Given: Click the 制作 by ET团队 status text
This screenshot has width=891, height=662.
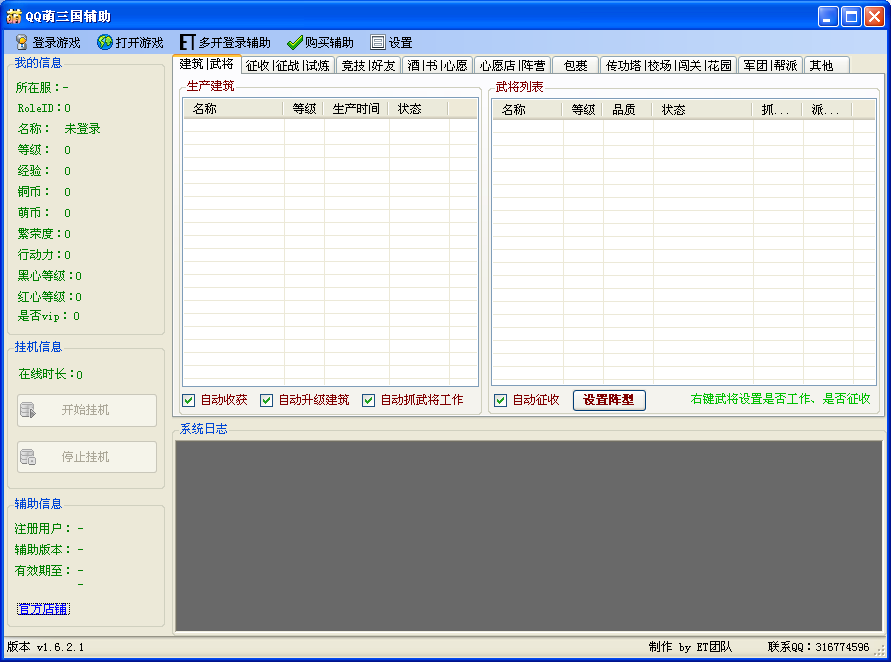Looking at the screenshot, I should click(x=690, y=647).
